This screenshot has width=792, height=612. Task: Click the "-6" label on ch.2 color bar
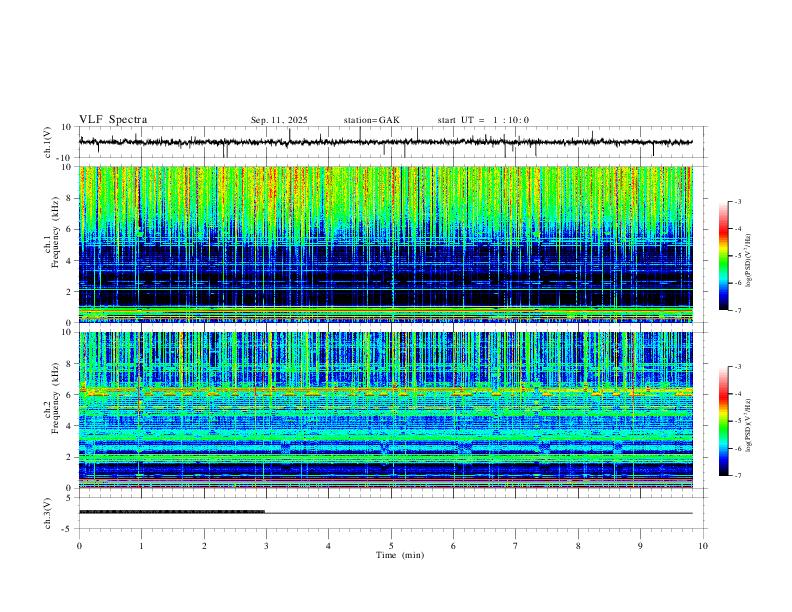coord(738,448)
